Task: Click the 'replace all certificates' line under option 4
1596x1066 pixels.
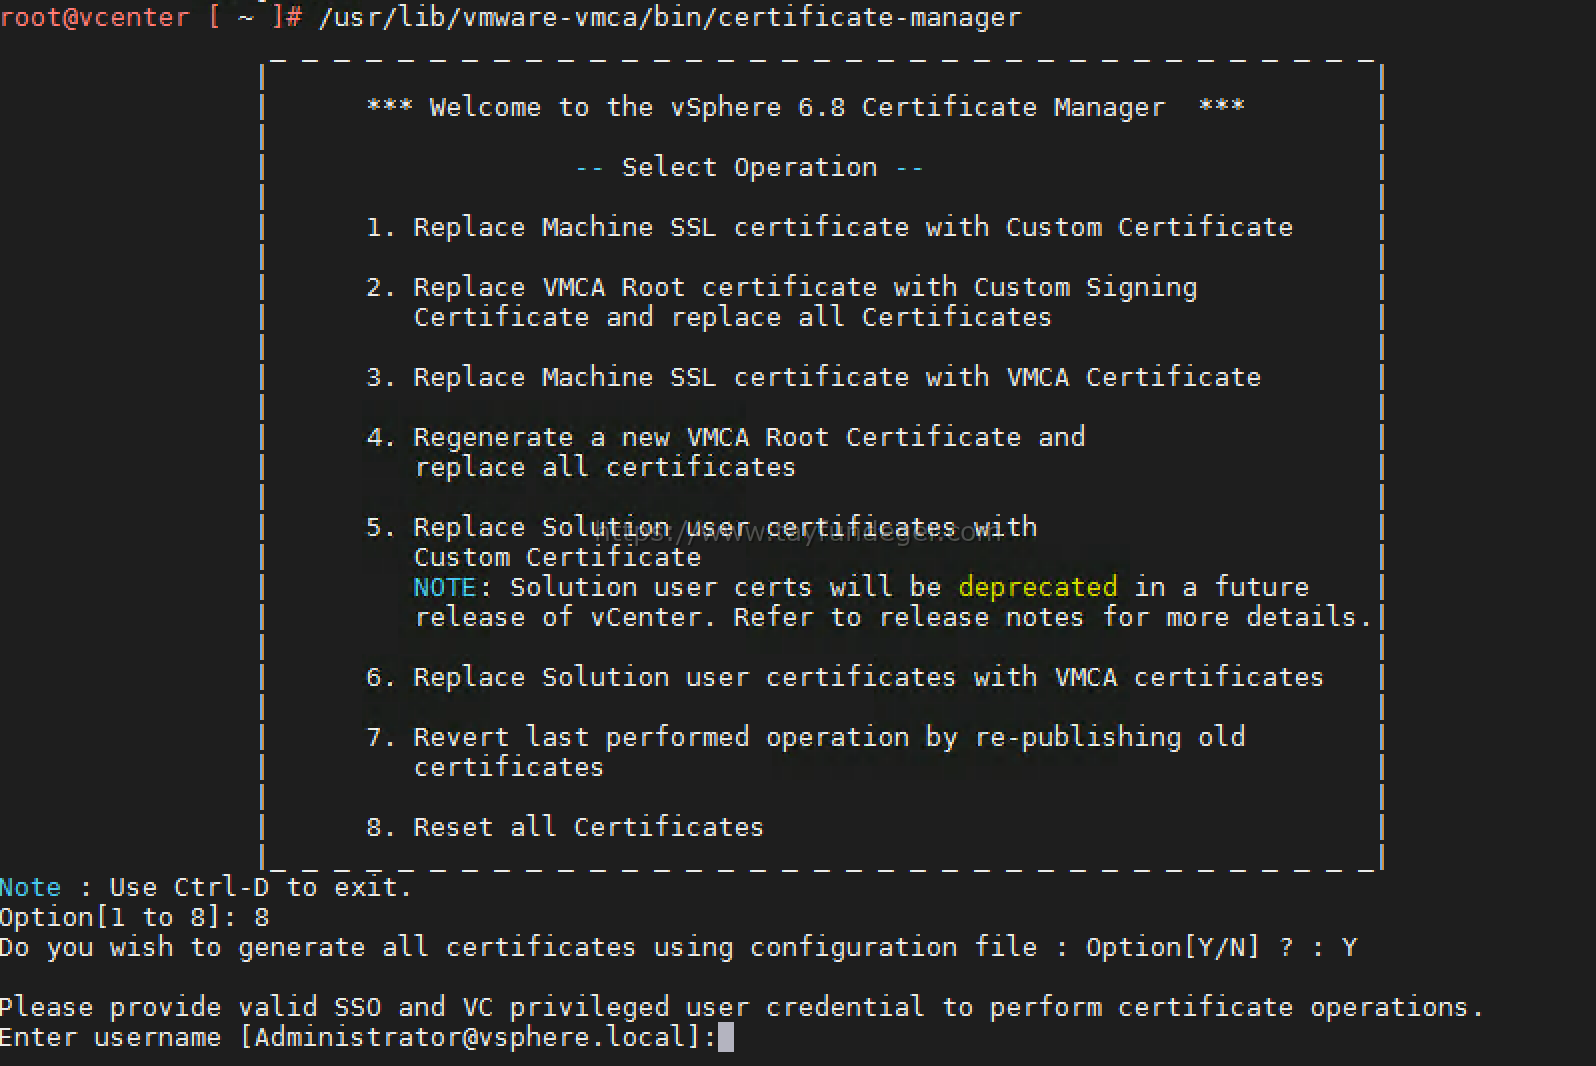Action: [x=605, y=467]
